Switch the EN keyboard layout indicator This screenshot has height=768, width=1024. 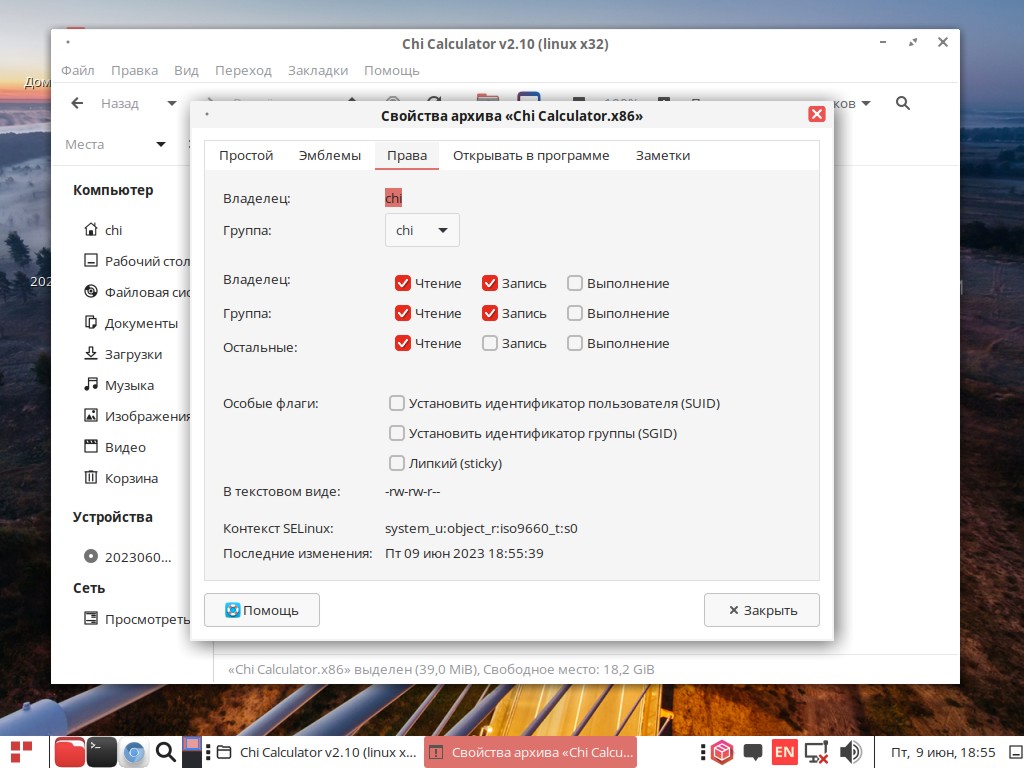(784, 752)
